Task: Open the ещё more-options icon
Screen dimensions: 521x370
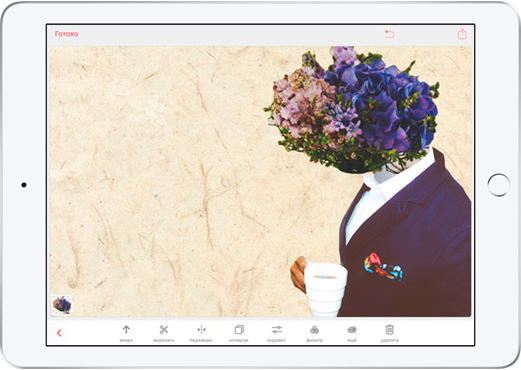Action: click(352, 333)
